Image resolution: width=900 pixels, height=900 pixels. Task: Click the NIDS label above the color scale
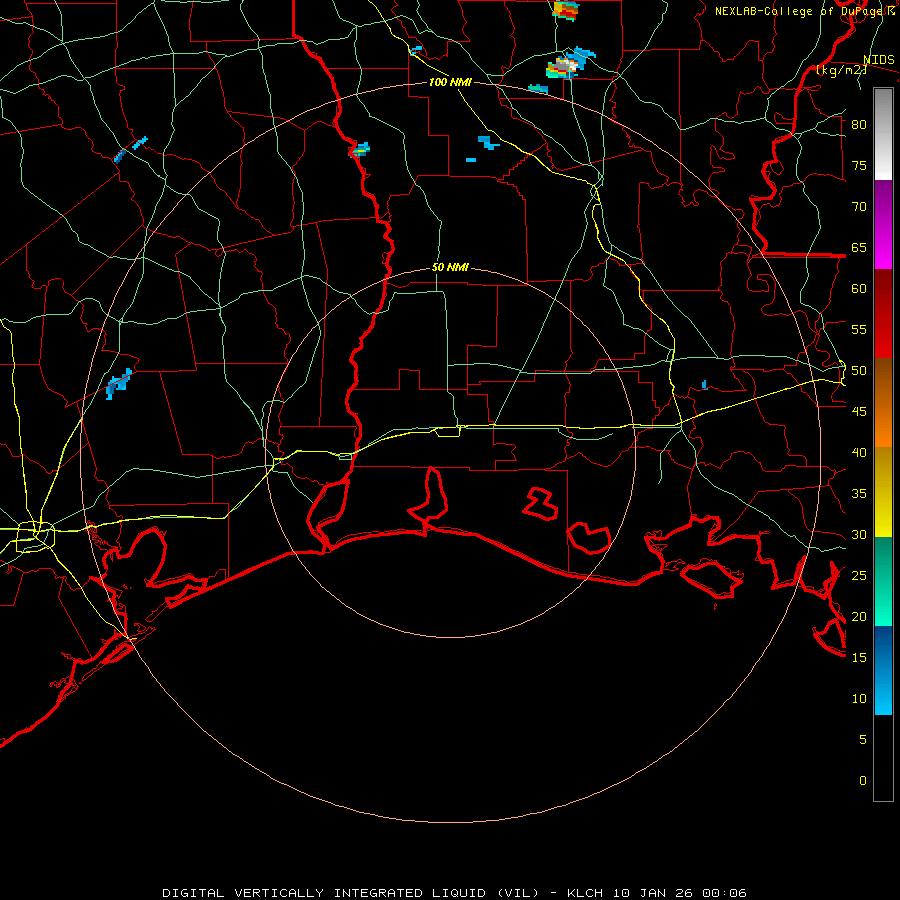click(878, 60)
